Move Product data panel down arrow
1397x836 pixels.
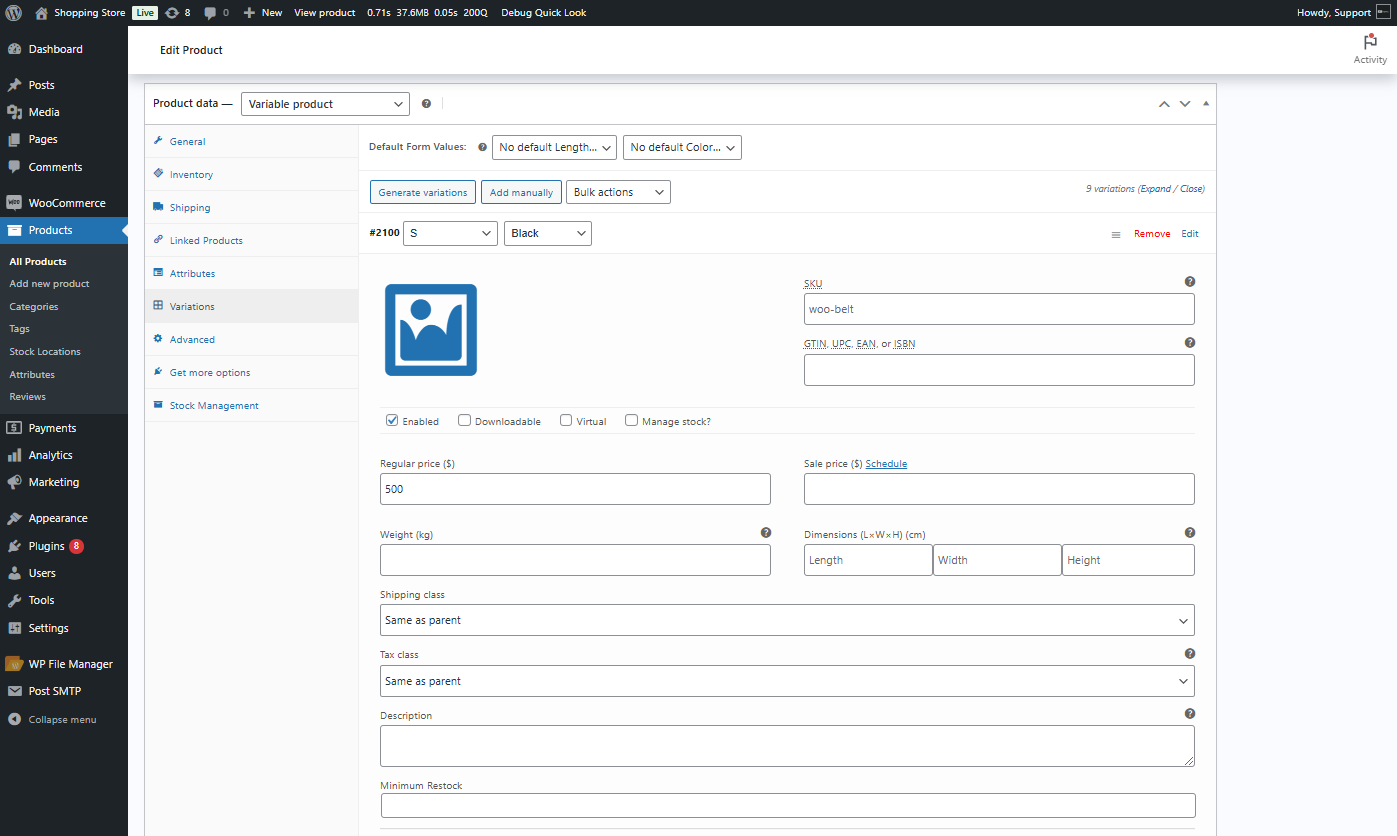1185,103
